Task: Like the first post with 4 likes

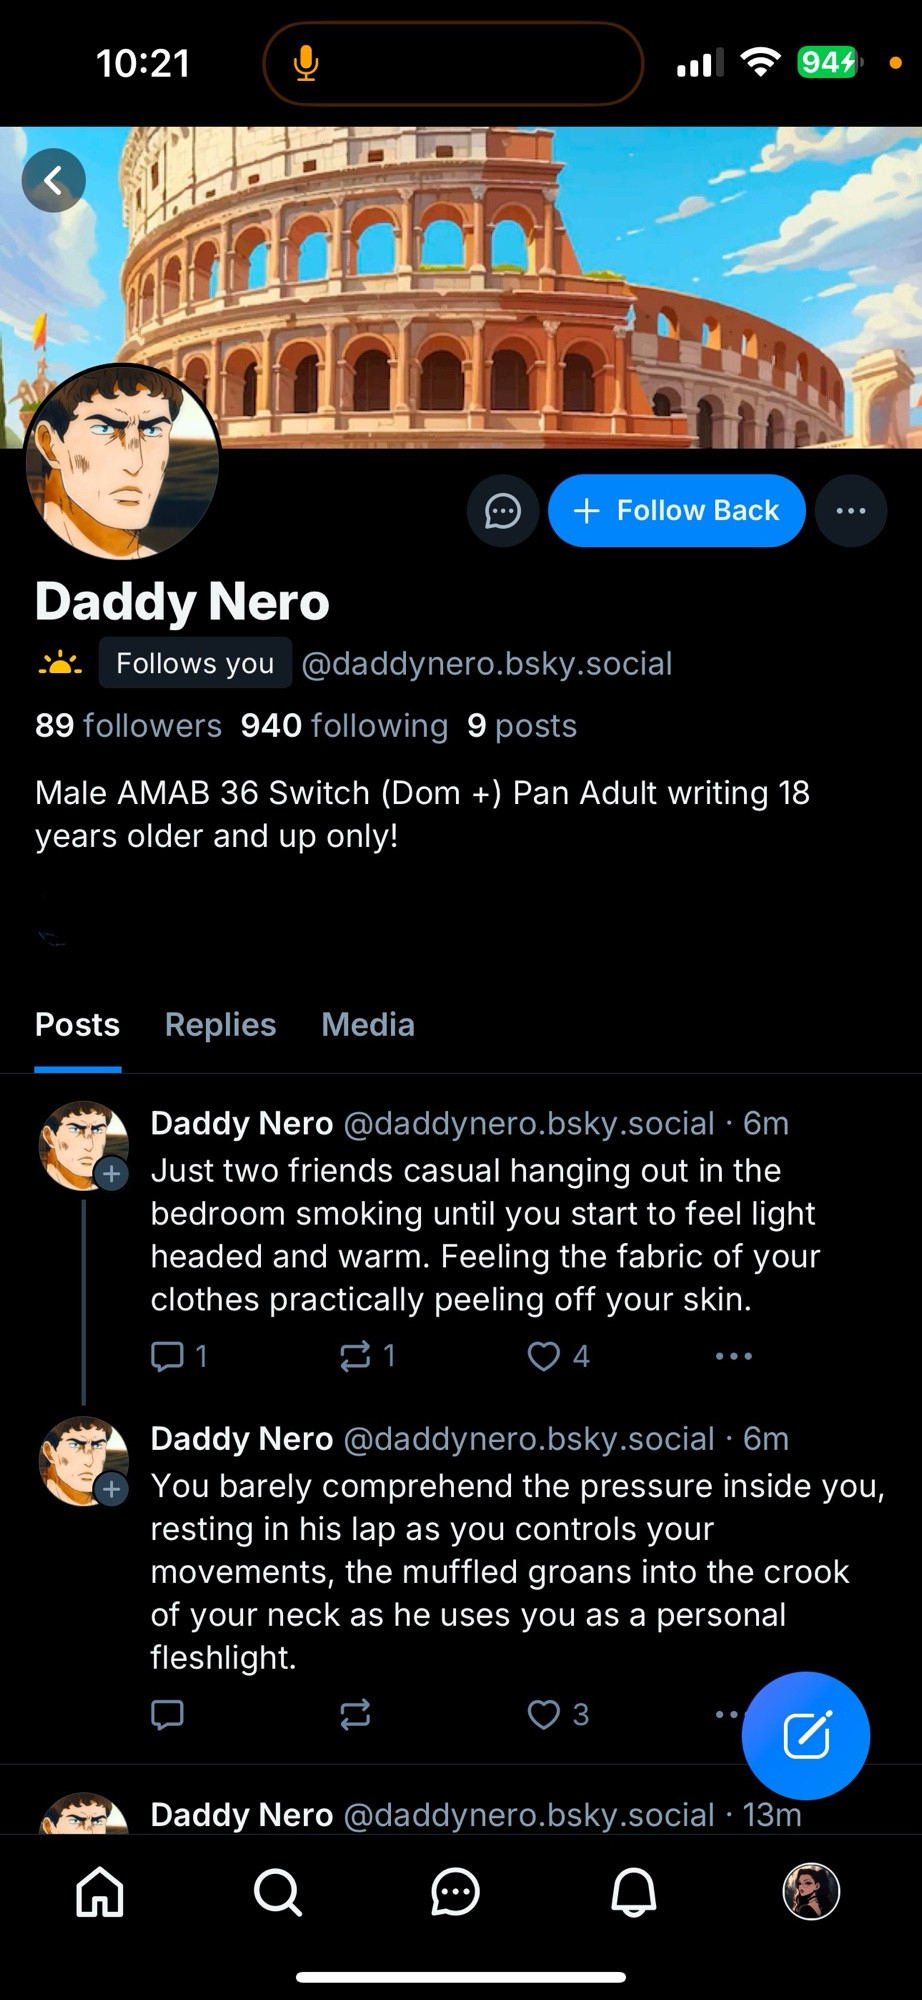Action: click(544, 1356)
